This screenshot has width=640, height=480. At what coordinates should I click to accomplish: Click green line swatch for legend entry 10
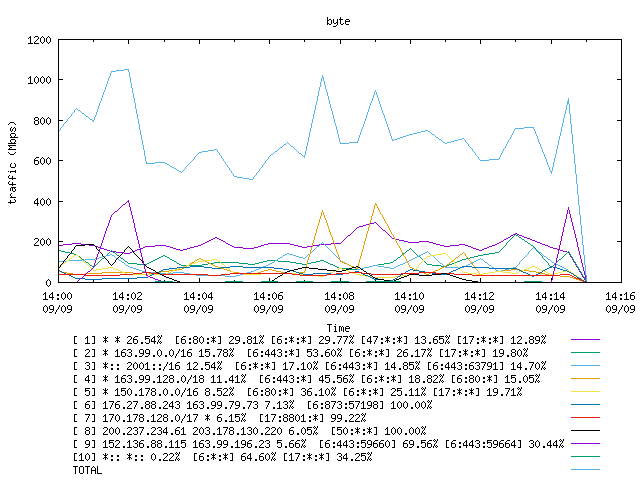click(585, 456)
